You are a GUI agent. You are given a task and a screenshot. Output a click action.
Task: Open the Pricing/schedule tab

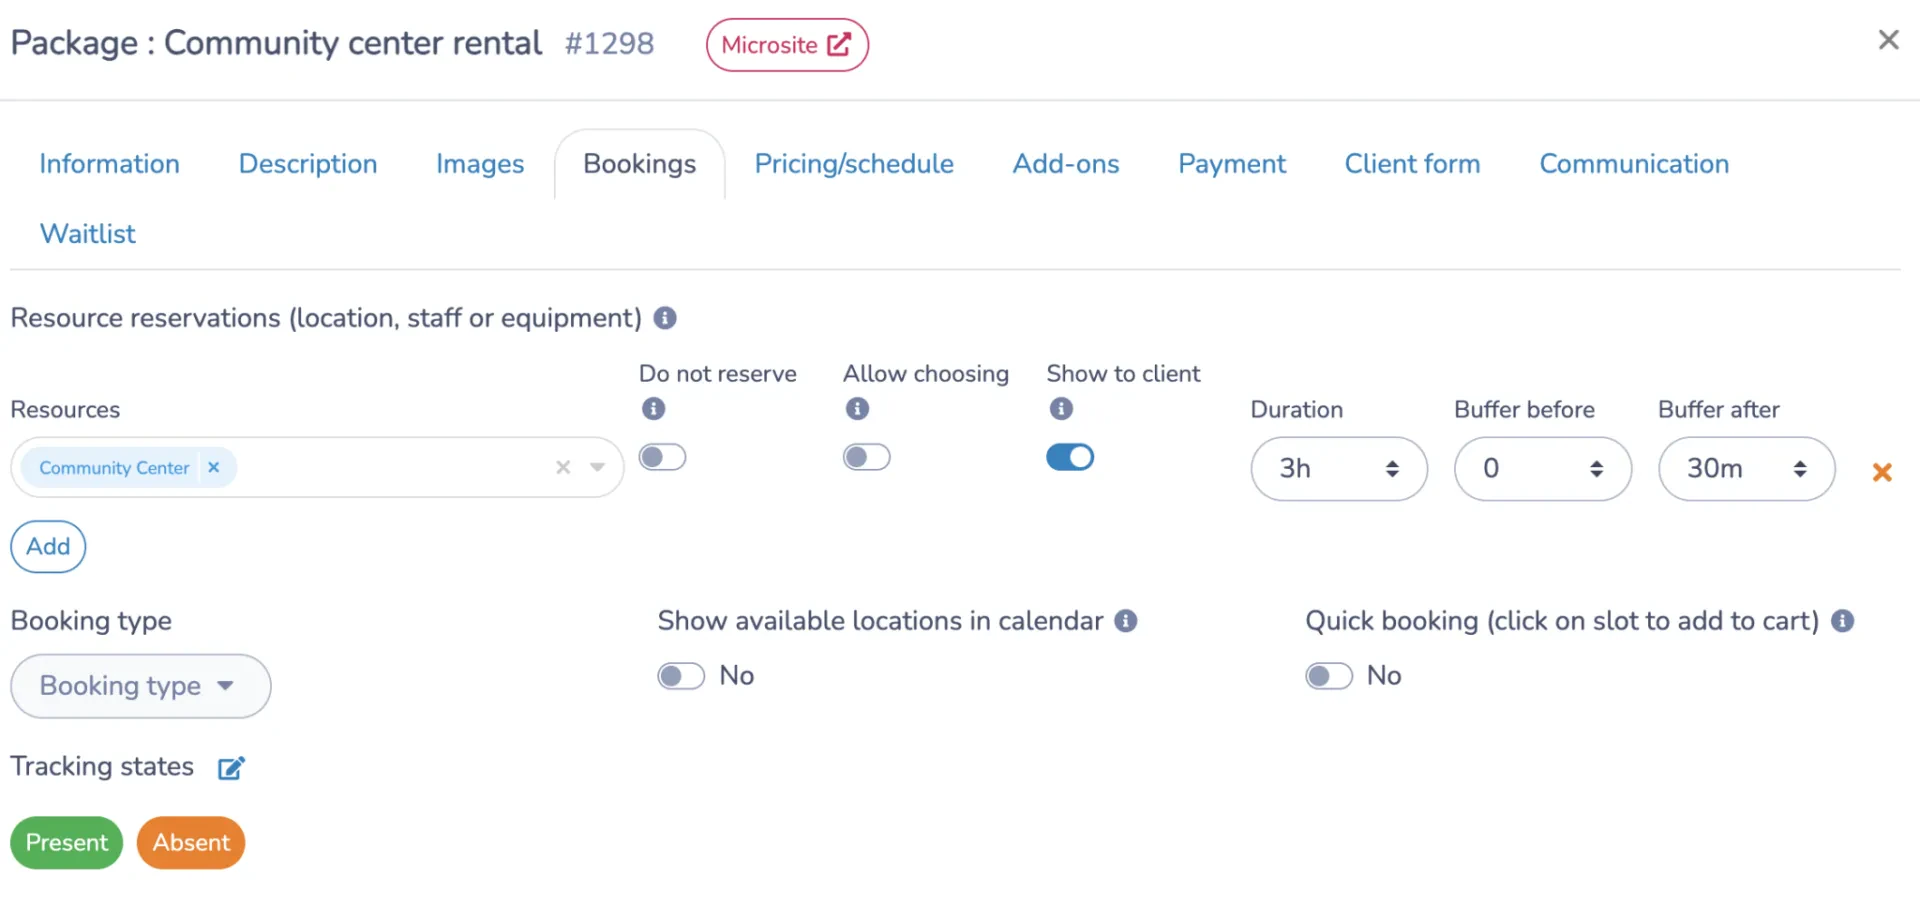pos(854,164)
